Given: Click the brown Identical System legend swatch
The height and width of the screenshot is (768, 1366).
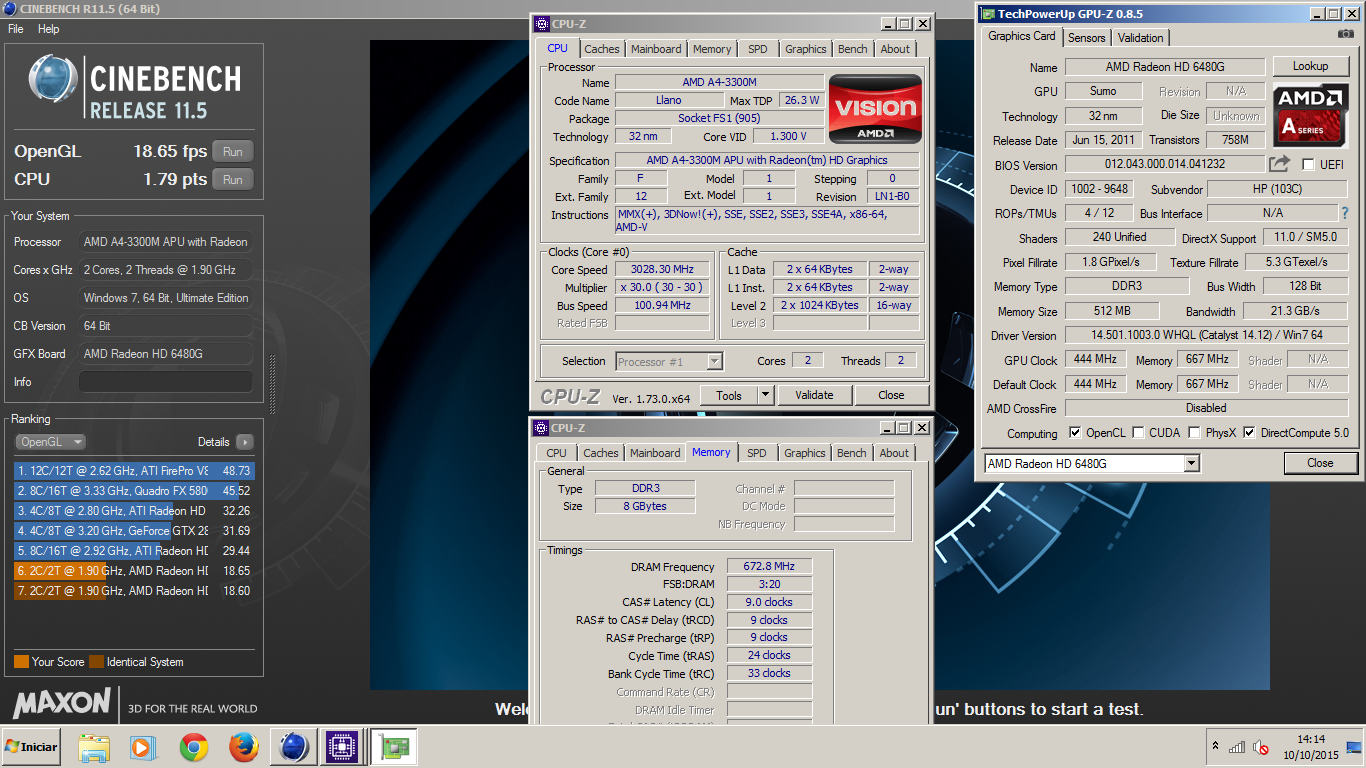Looking at the screenshot, I should pos(96,662).
